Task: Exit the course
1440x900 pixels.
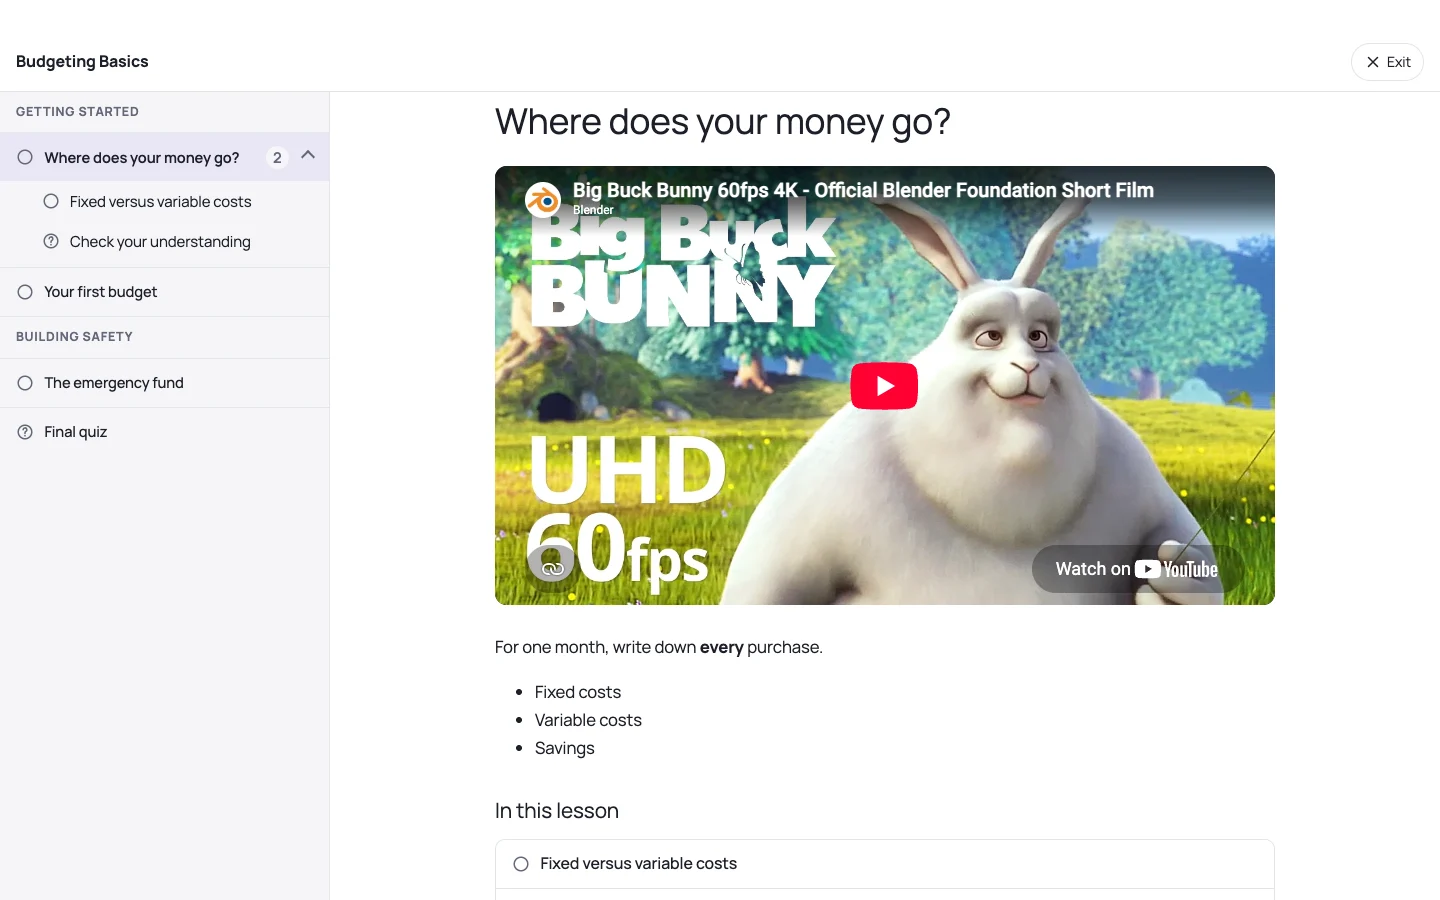Action: point(1387,62)
